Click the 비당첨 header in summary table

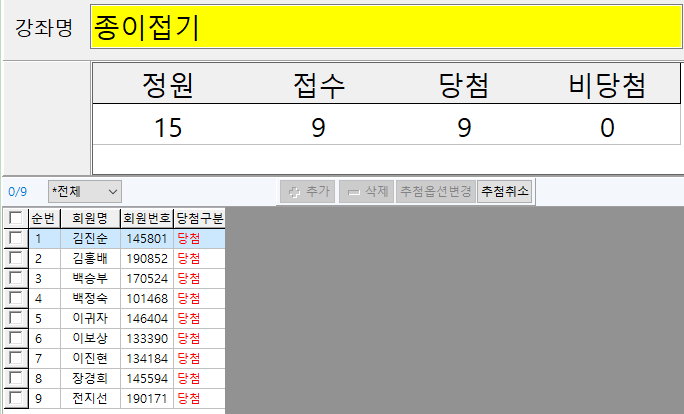click(x=607, y=84)
